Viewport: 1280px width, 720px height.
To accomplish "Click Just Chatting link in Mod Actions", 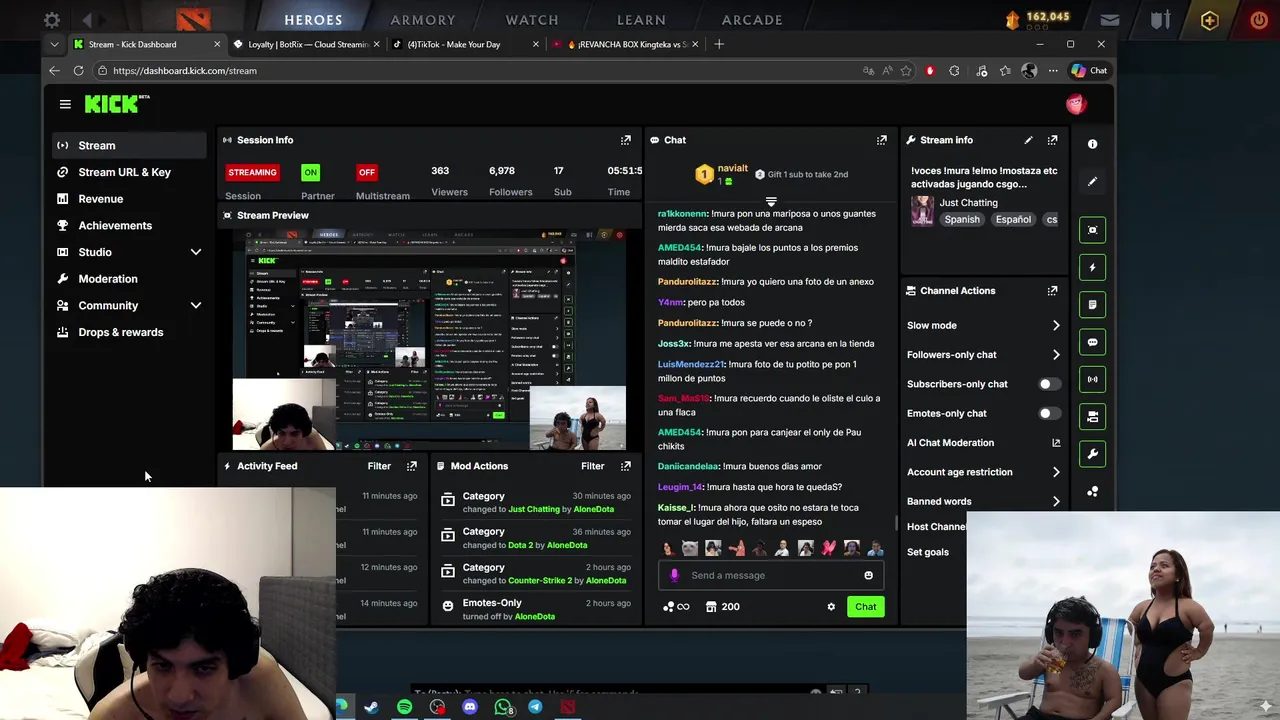I will tap(534, 509).
